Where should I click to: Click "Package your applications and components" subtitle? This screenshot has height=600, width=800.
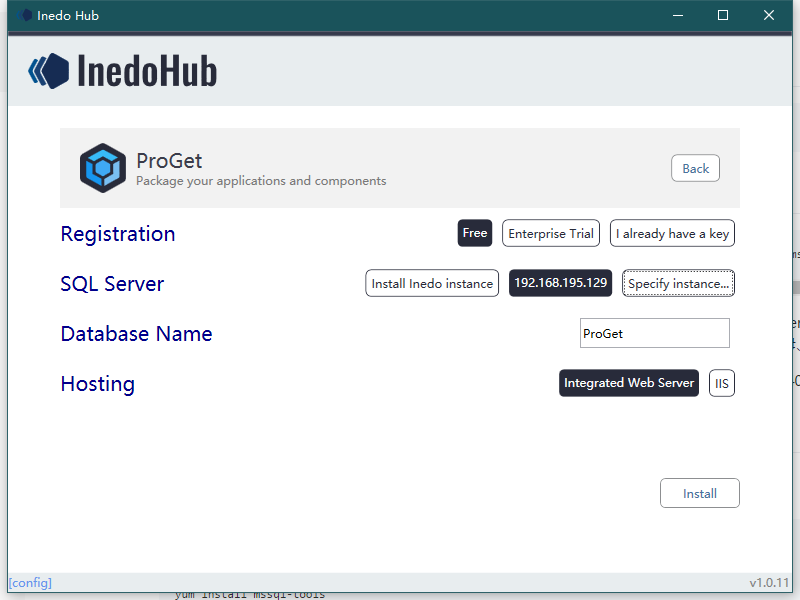coord(261,181)
